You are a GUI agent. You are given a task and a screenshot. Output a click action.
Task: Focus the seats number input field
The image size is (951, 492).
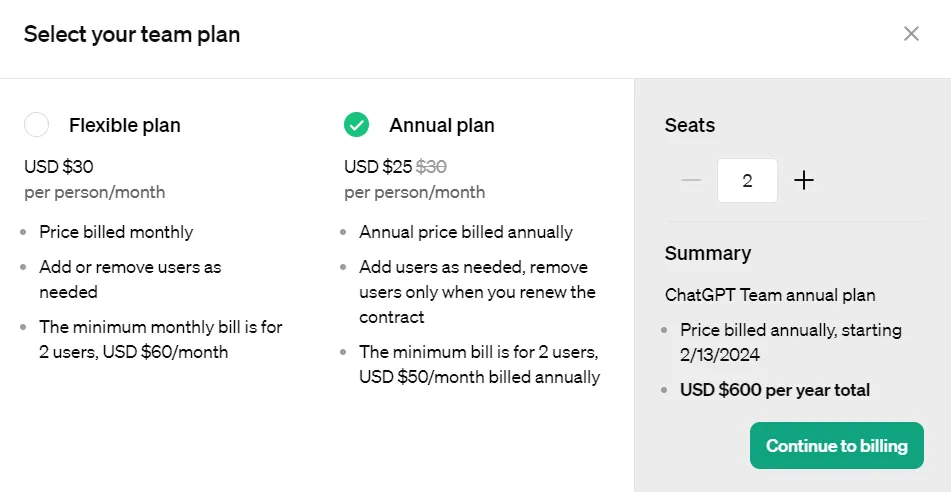(x=747, y=181)
